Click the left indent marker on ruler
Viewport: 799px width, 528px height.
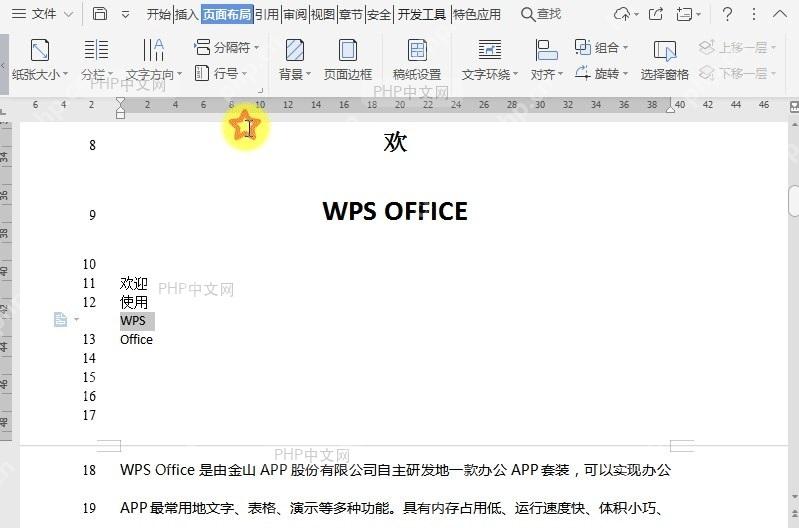(120, 108)
